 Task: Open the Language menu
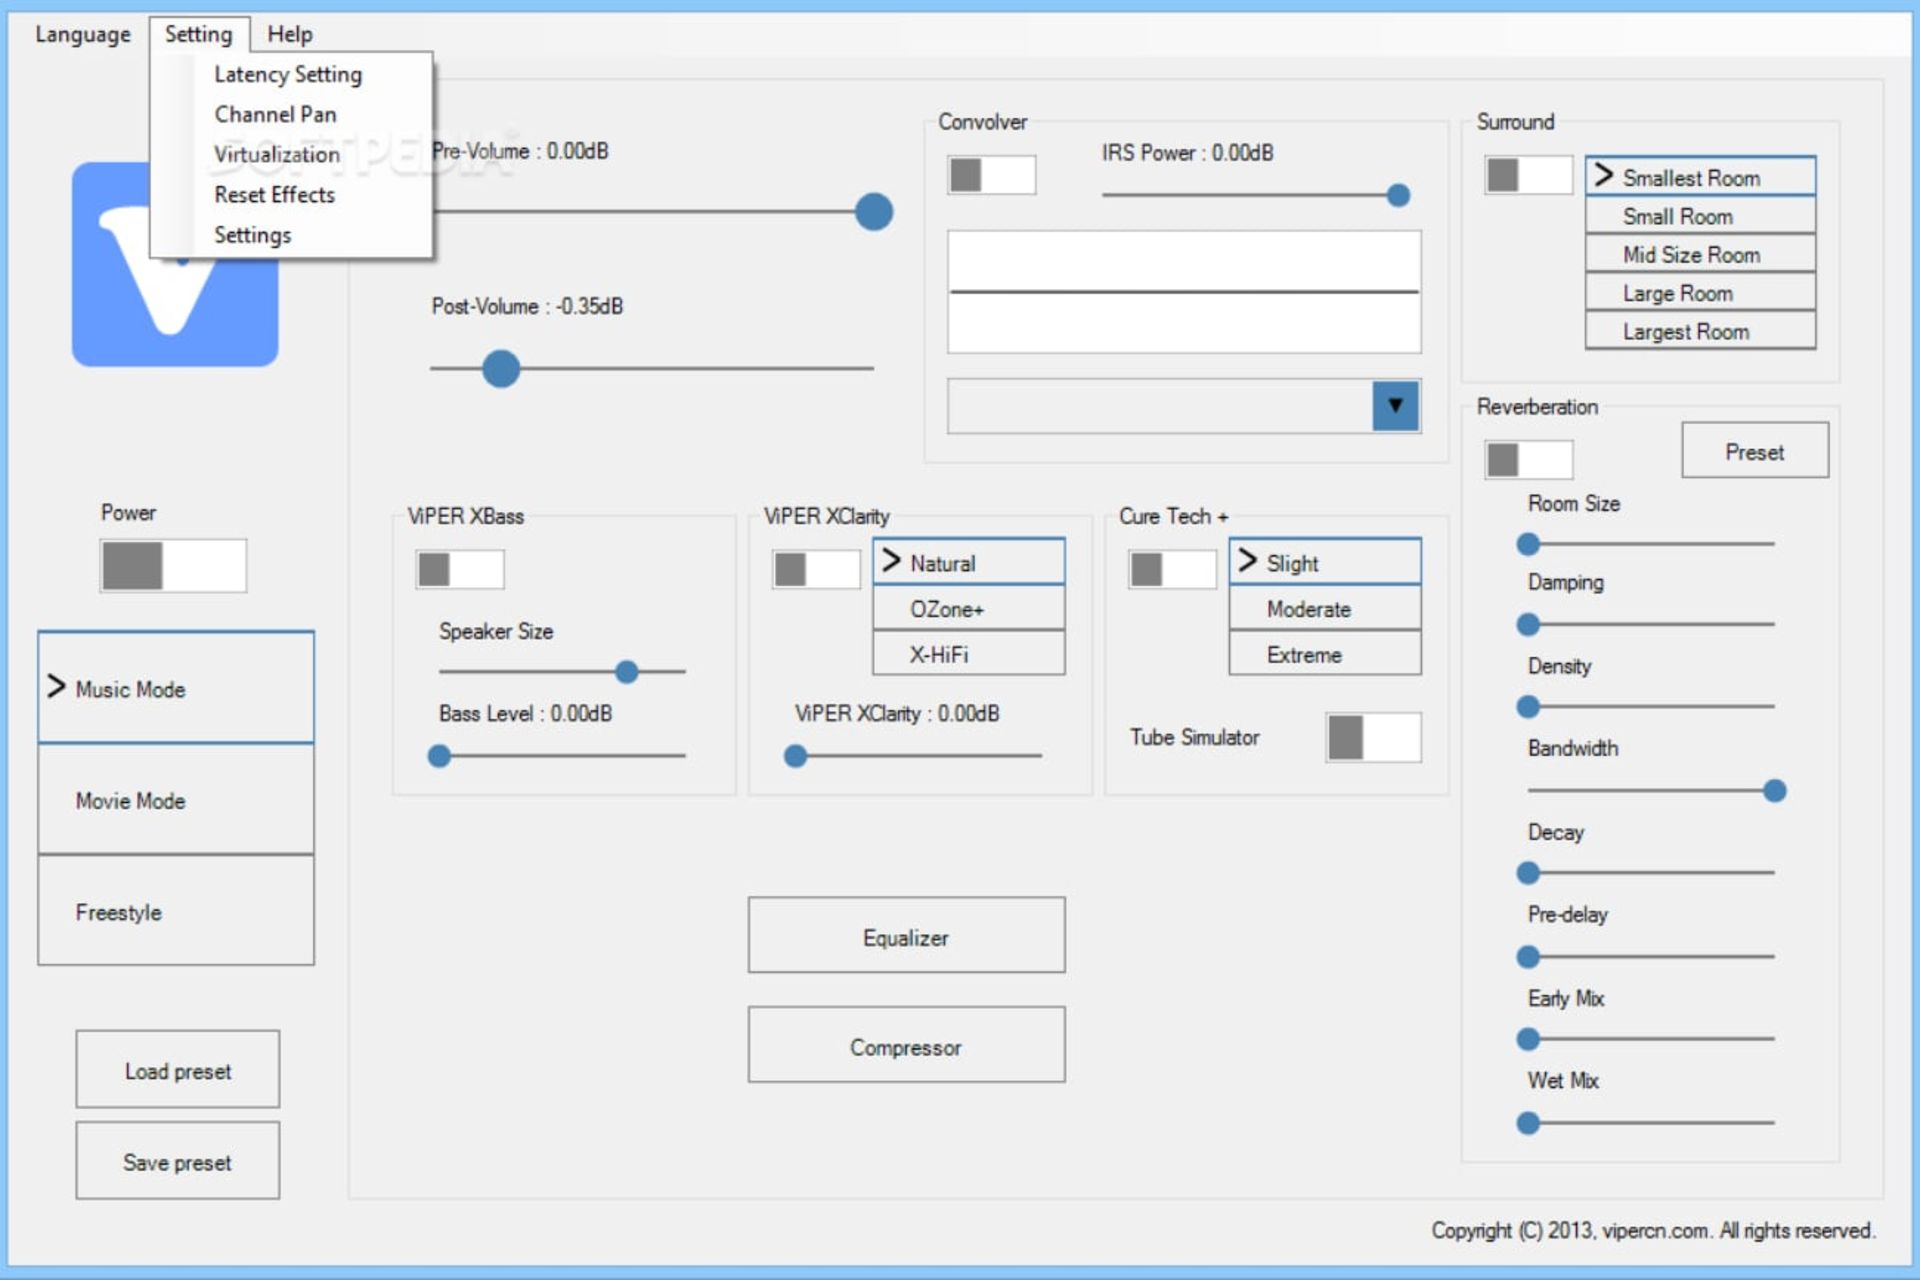[x=83, y=35]
